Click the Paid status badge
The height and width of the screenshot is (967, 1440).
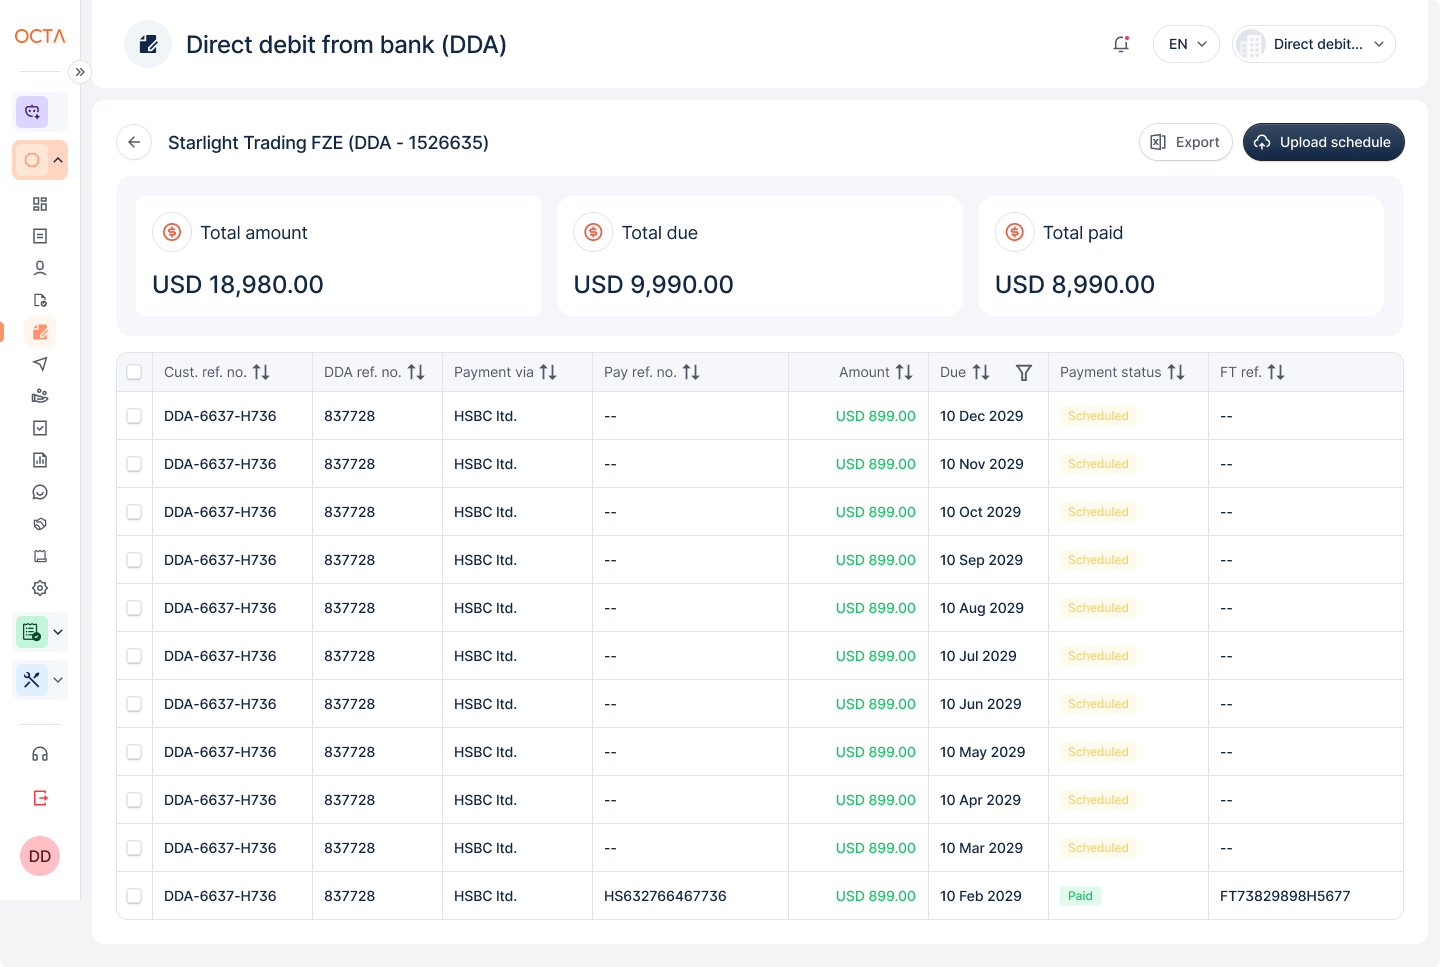click(1080, 896)
